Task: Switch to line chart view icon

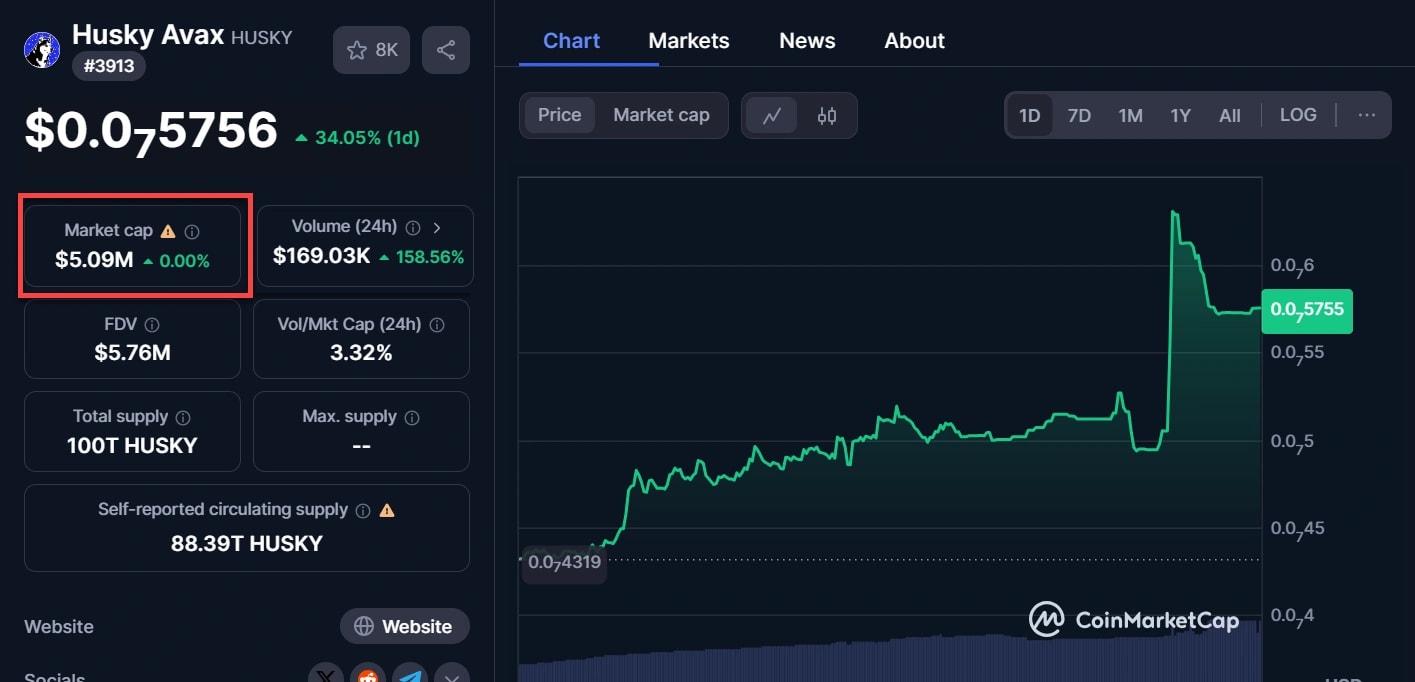Action: click(x=772, y=115)
